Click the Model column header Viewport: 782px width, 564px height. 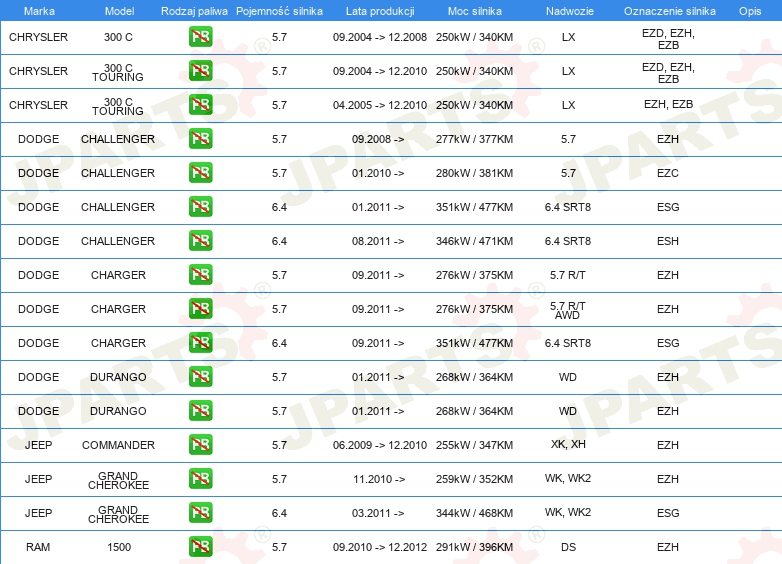click(119, 11)
